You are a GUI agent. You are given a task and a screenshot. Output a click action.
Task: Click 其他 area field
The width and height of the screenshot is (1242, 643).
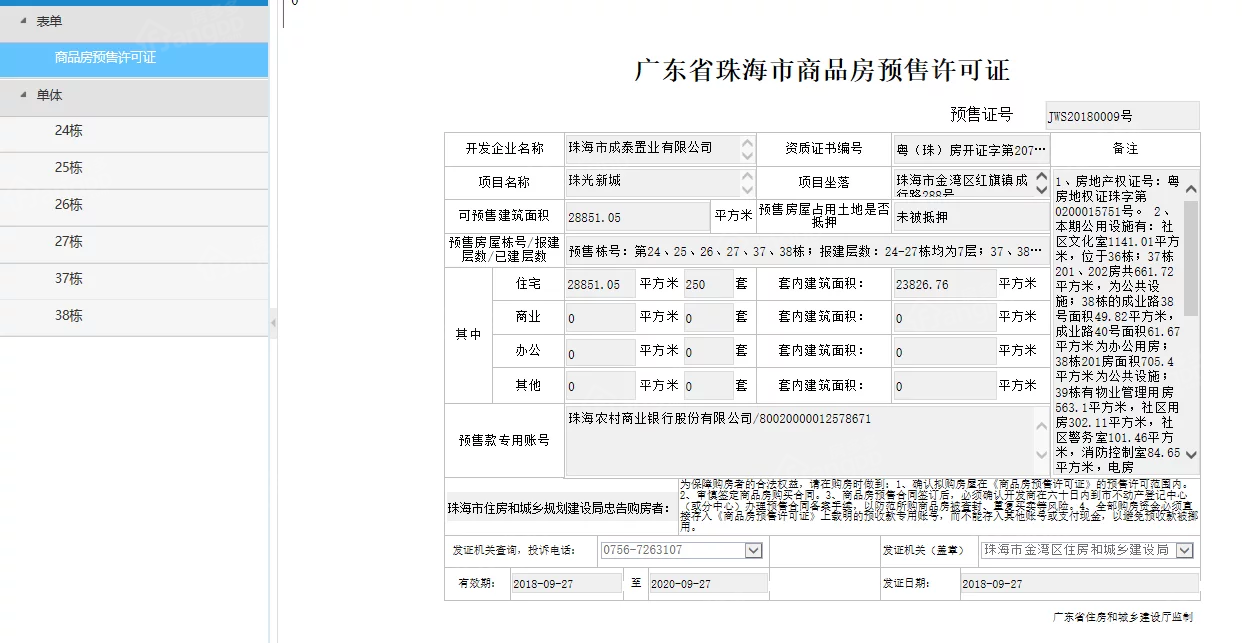600,386
